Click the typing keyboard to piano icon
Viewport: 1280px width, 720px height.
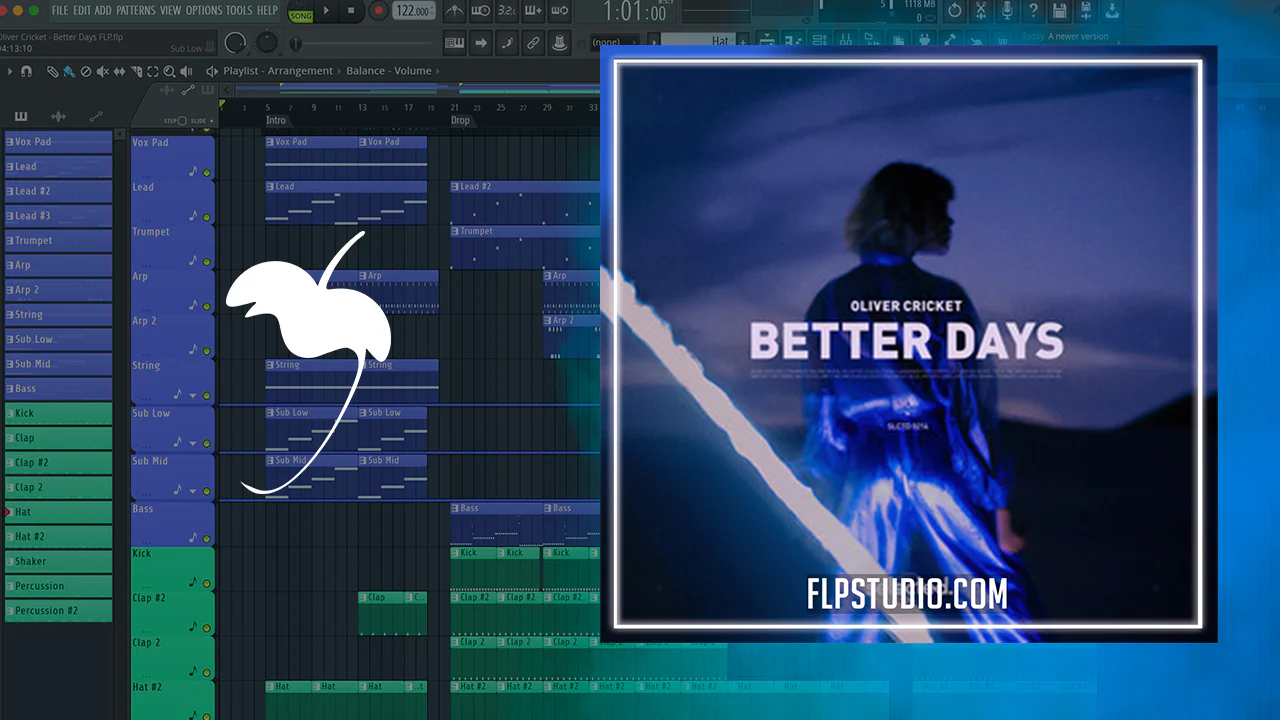click(x=454, y=43)
